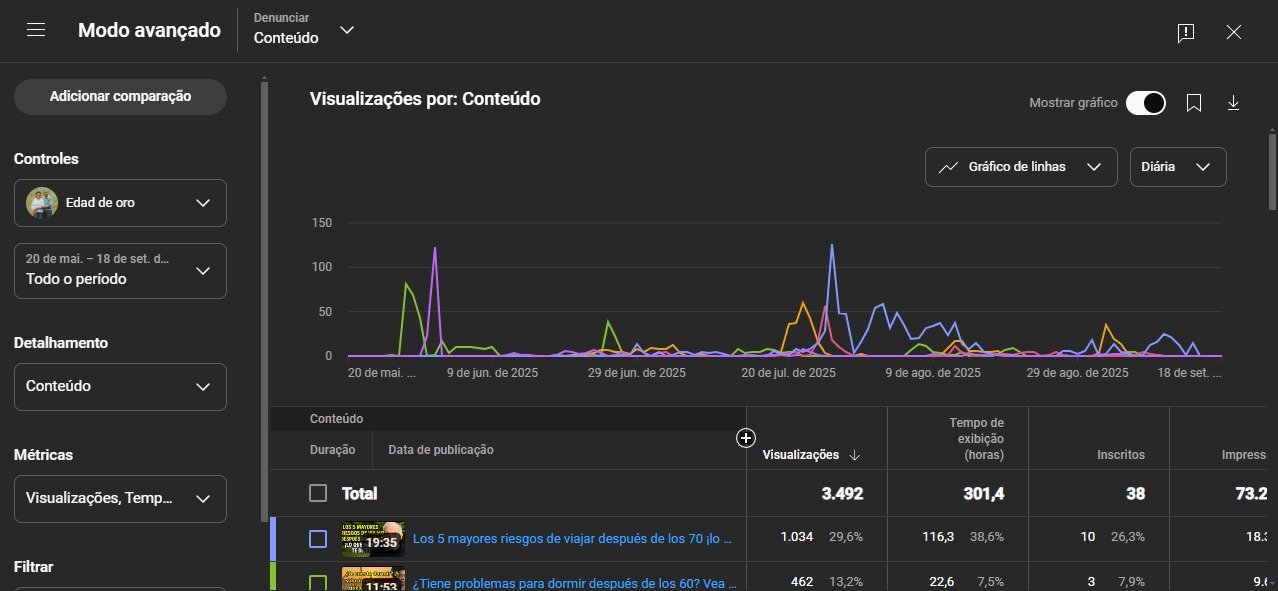1278x591 pixels.
Task: Open the Denunciar Conteúdo dropdown
Action: (x=304, y=29)
